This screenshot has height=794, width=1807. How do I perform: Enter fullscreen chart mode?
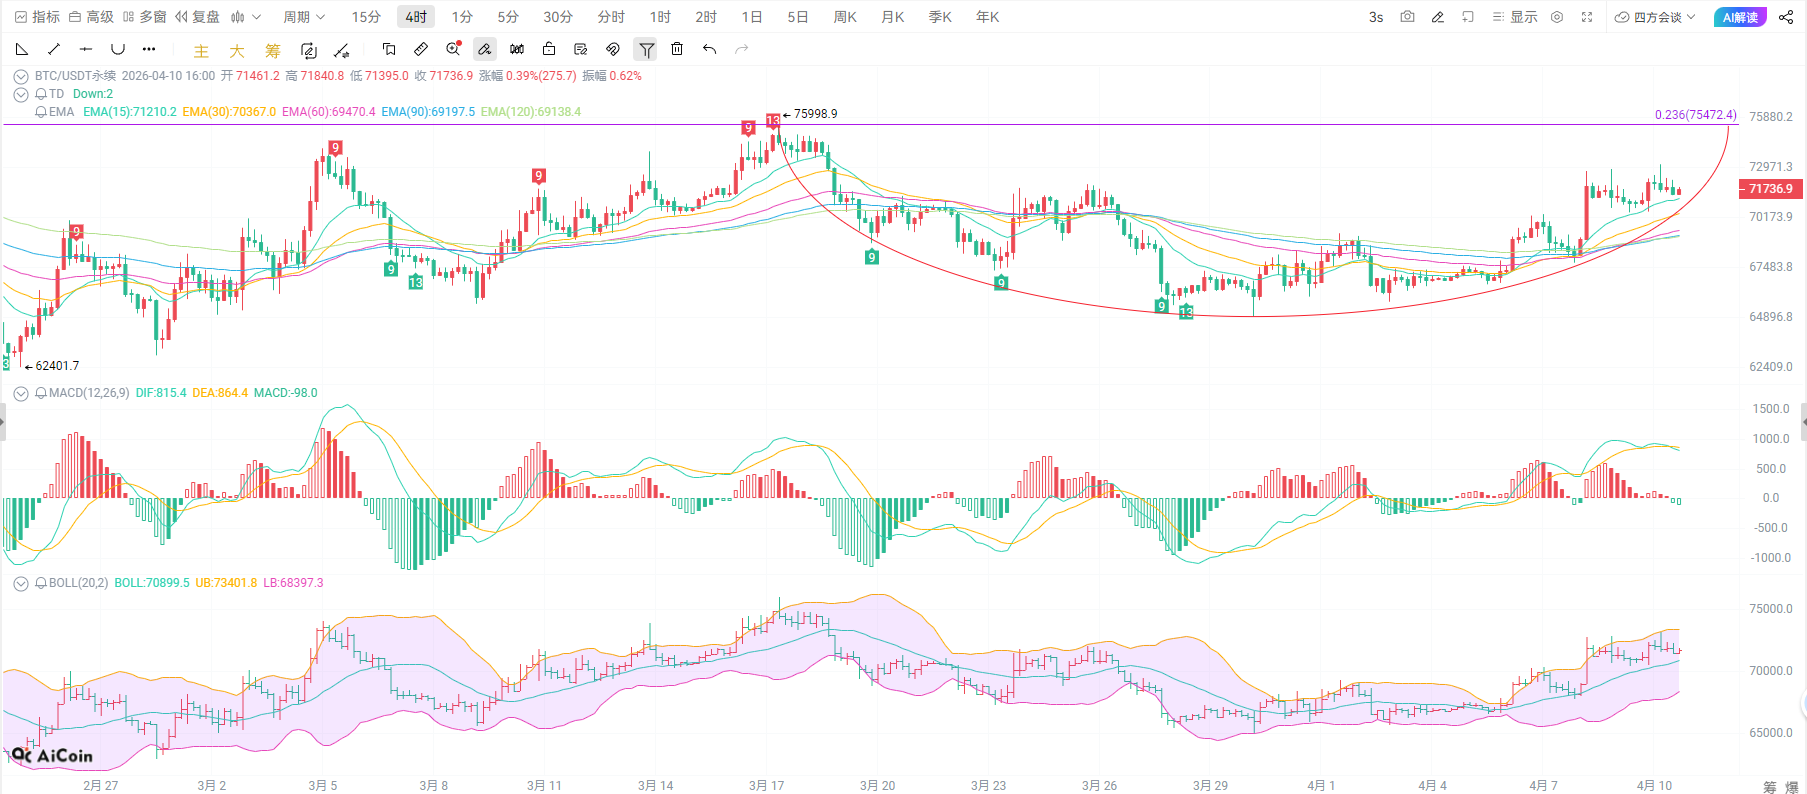(1587, 17)
